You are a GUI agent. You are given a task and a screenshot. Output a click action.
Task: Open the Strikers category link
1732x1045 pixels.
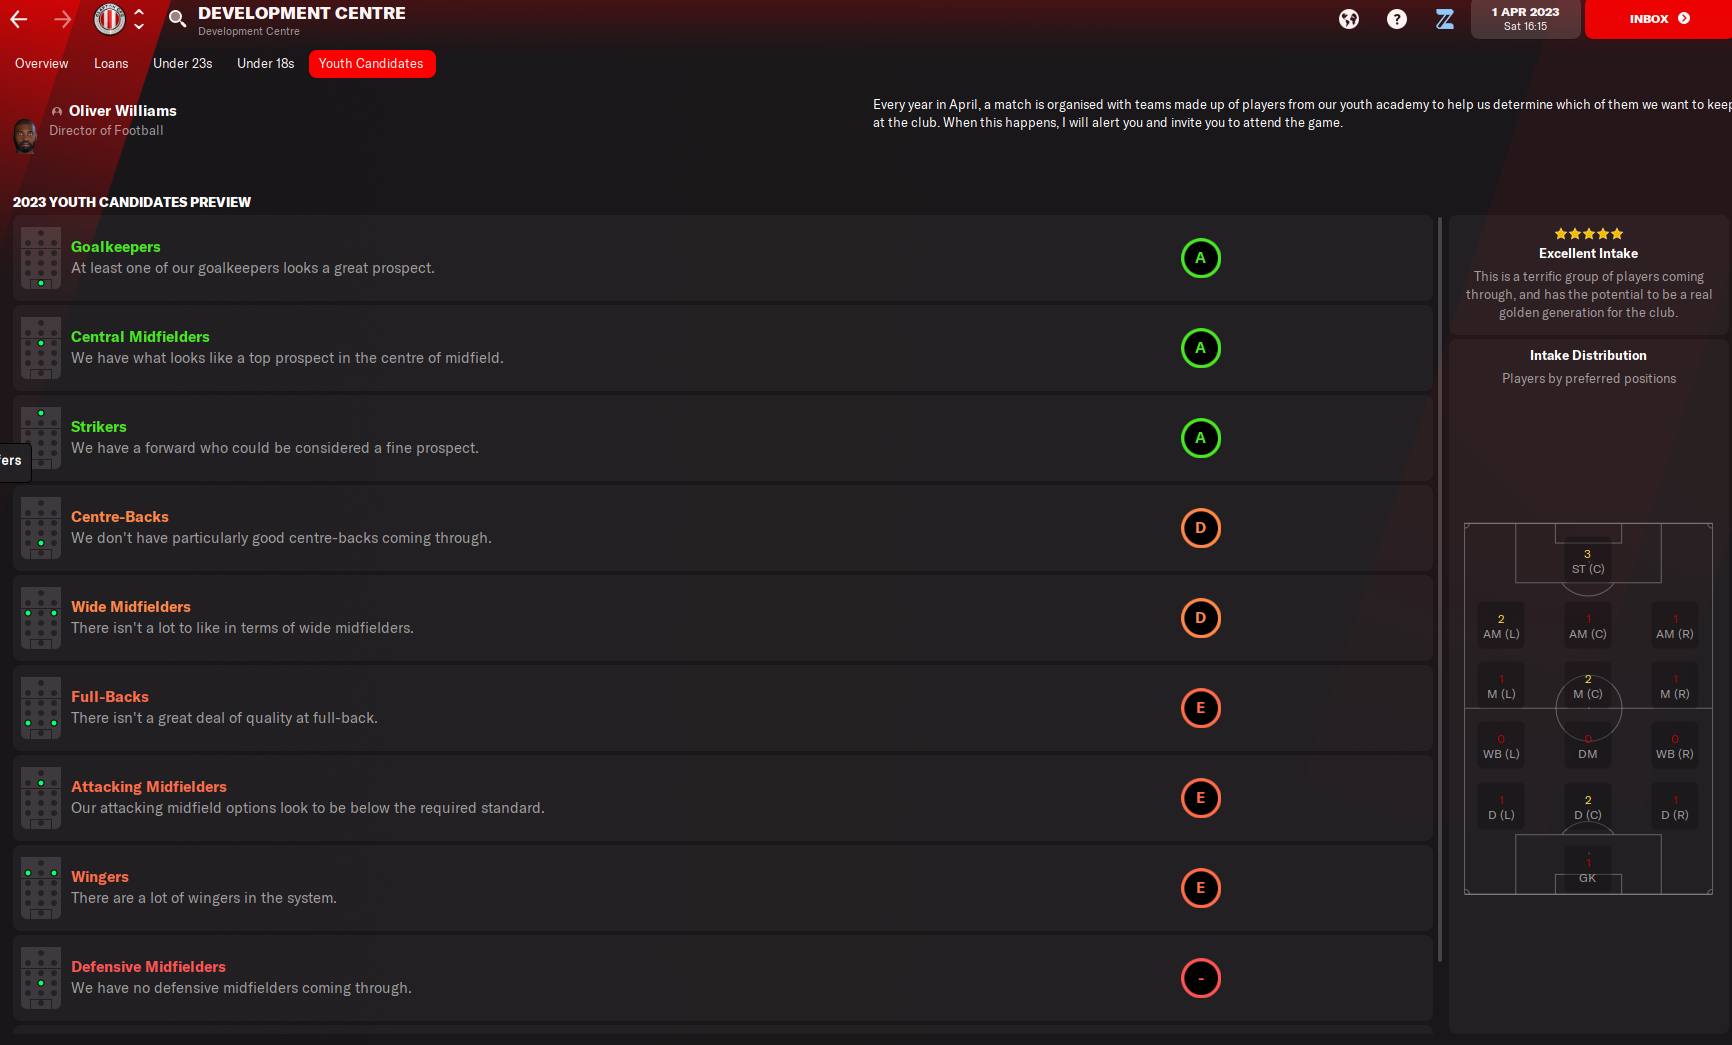(99, 427)
